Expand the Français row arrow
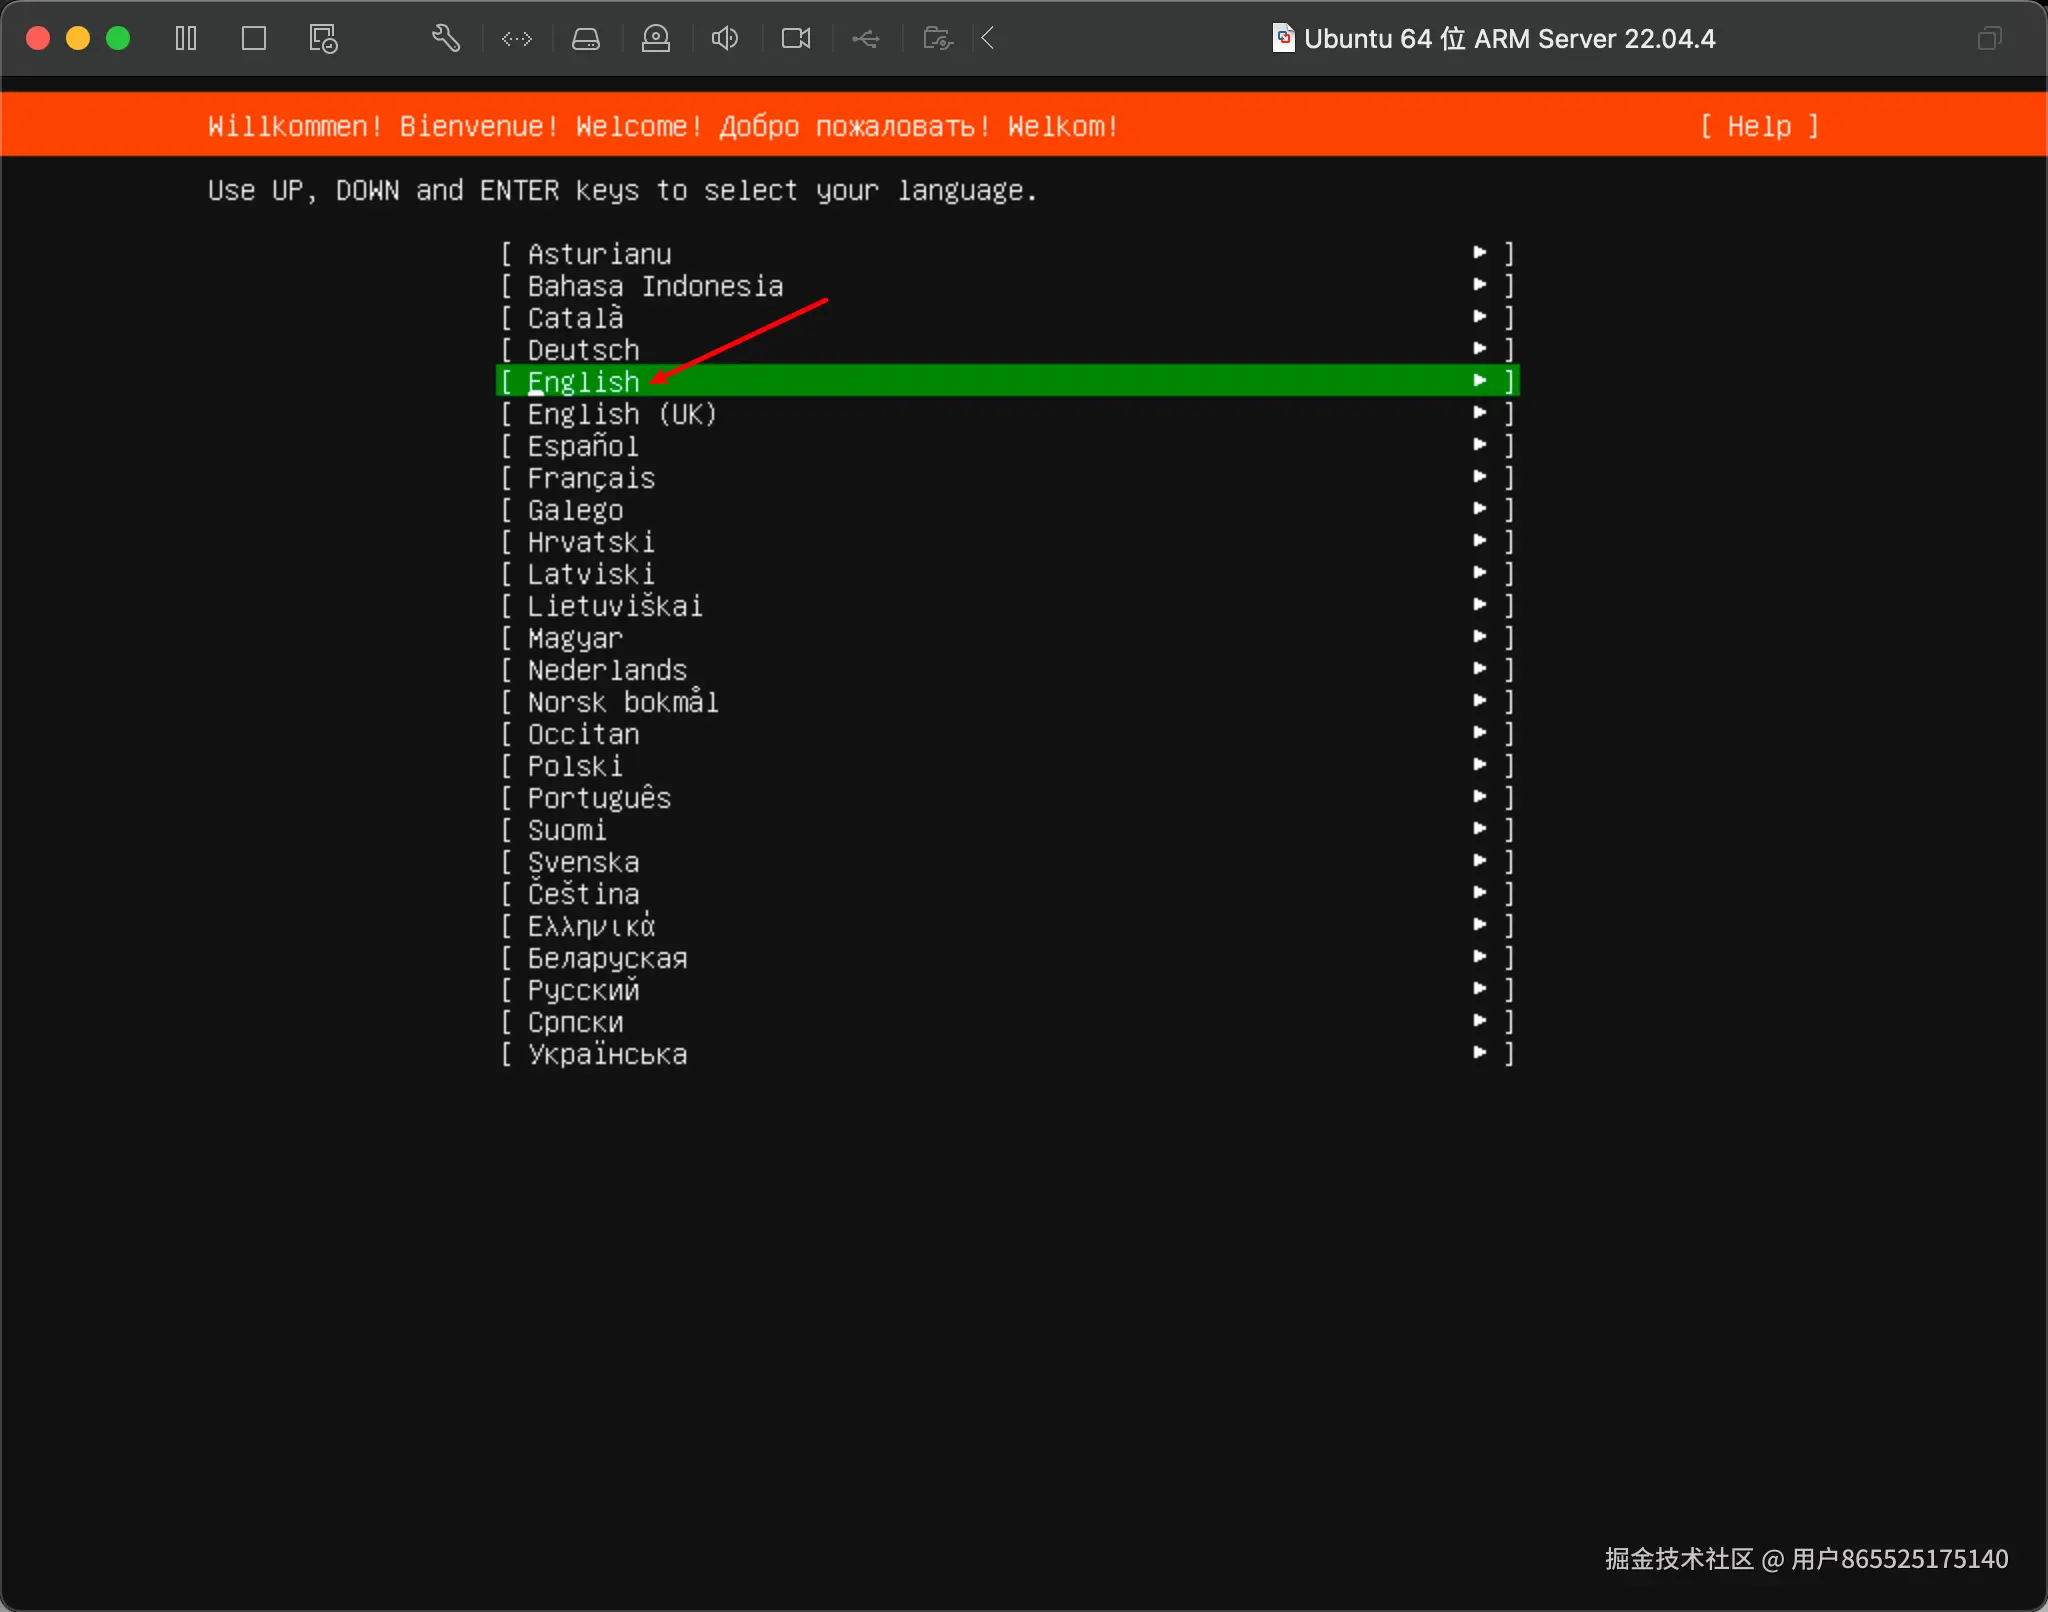This screenshot has width=2048, height=1612. [1480, 477]
